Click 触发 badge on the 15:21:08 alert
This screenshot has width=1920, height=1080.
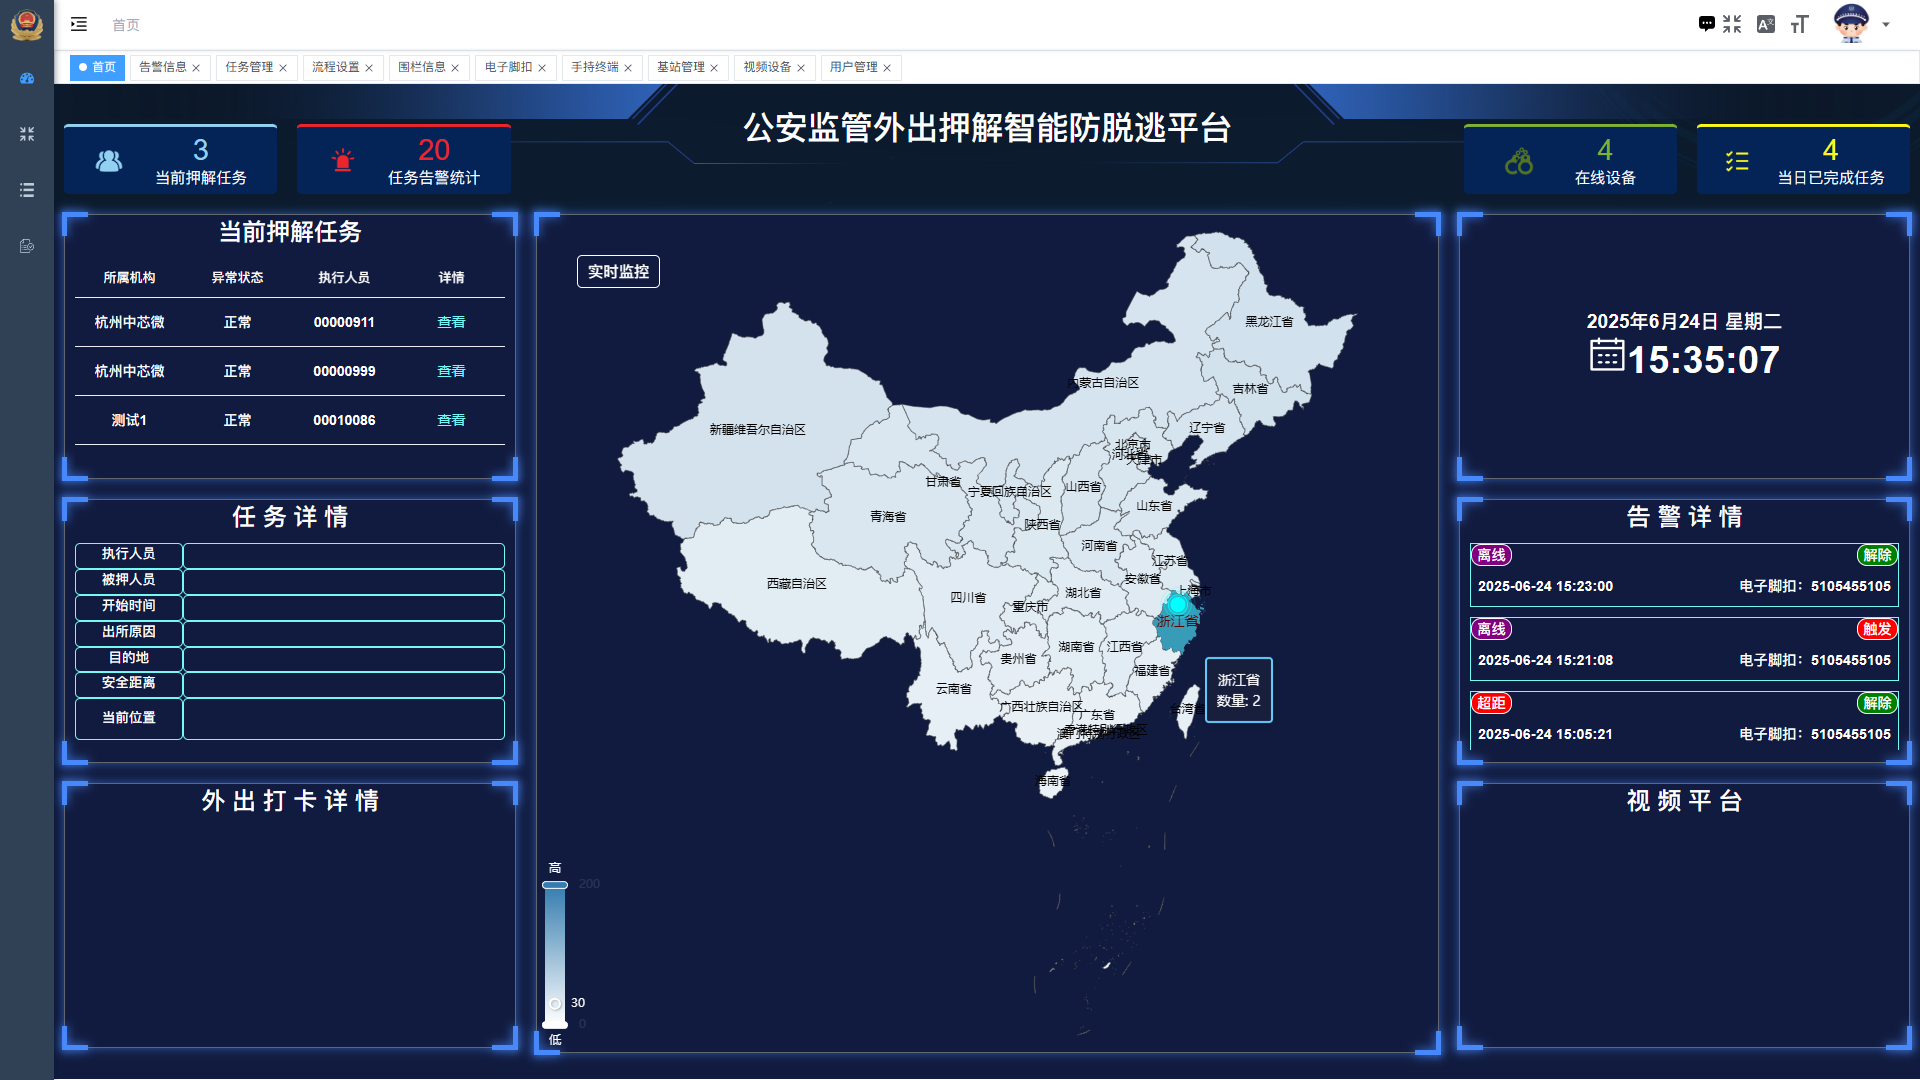(x=1876, y=630)
